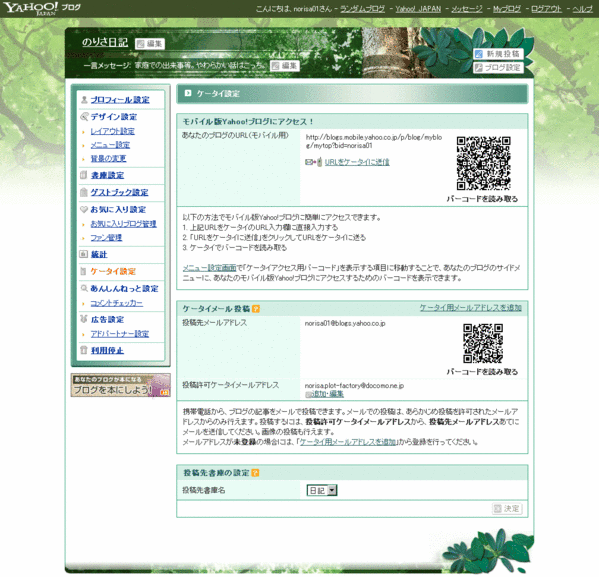Click mail-to-phone icon beside URLをケータイに送信
The image size is (599, 577).
pyautogui.click(x=314, y=162)
